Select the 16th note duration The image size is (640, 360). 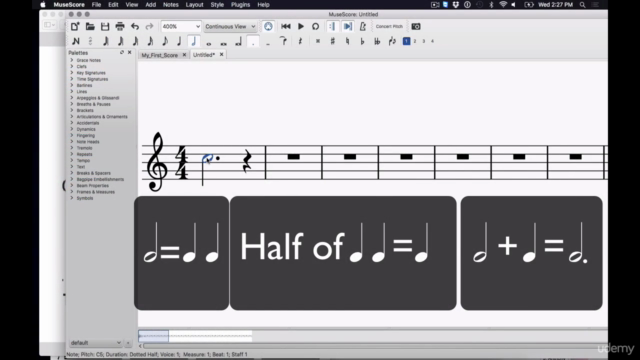point(150,41)
